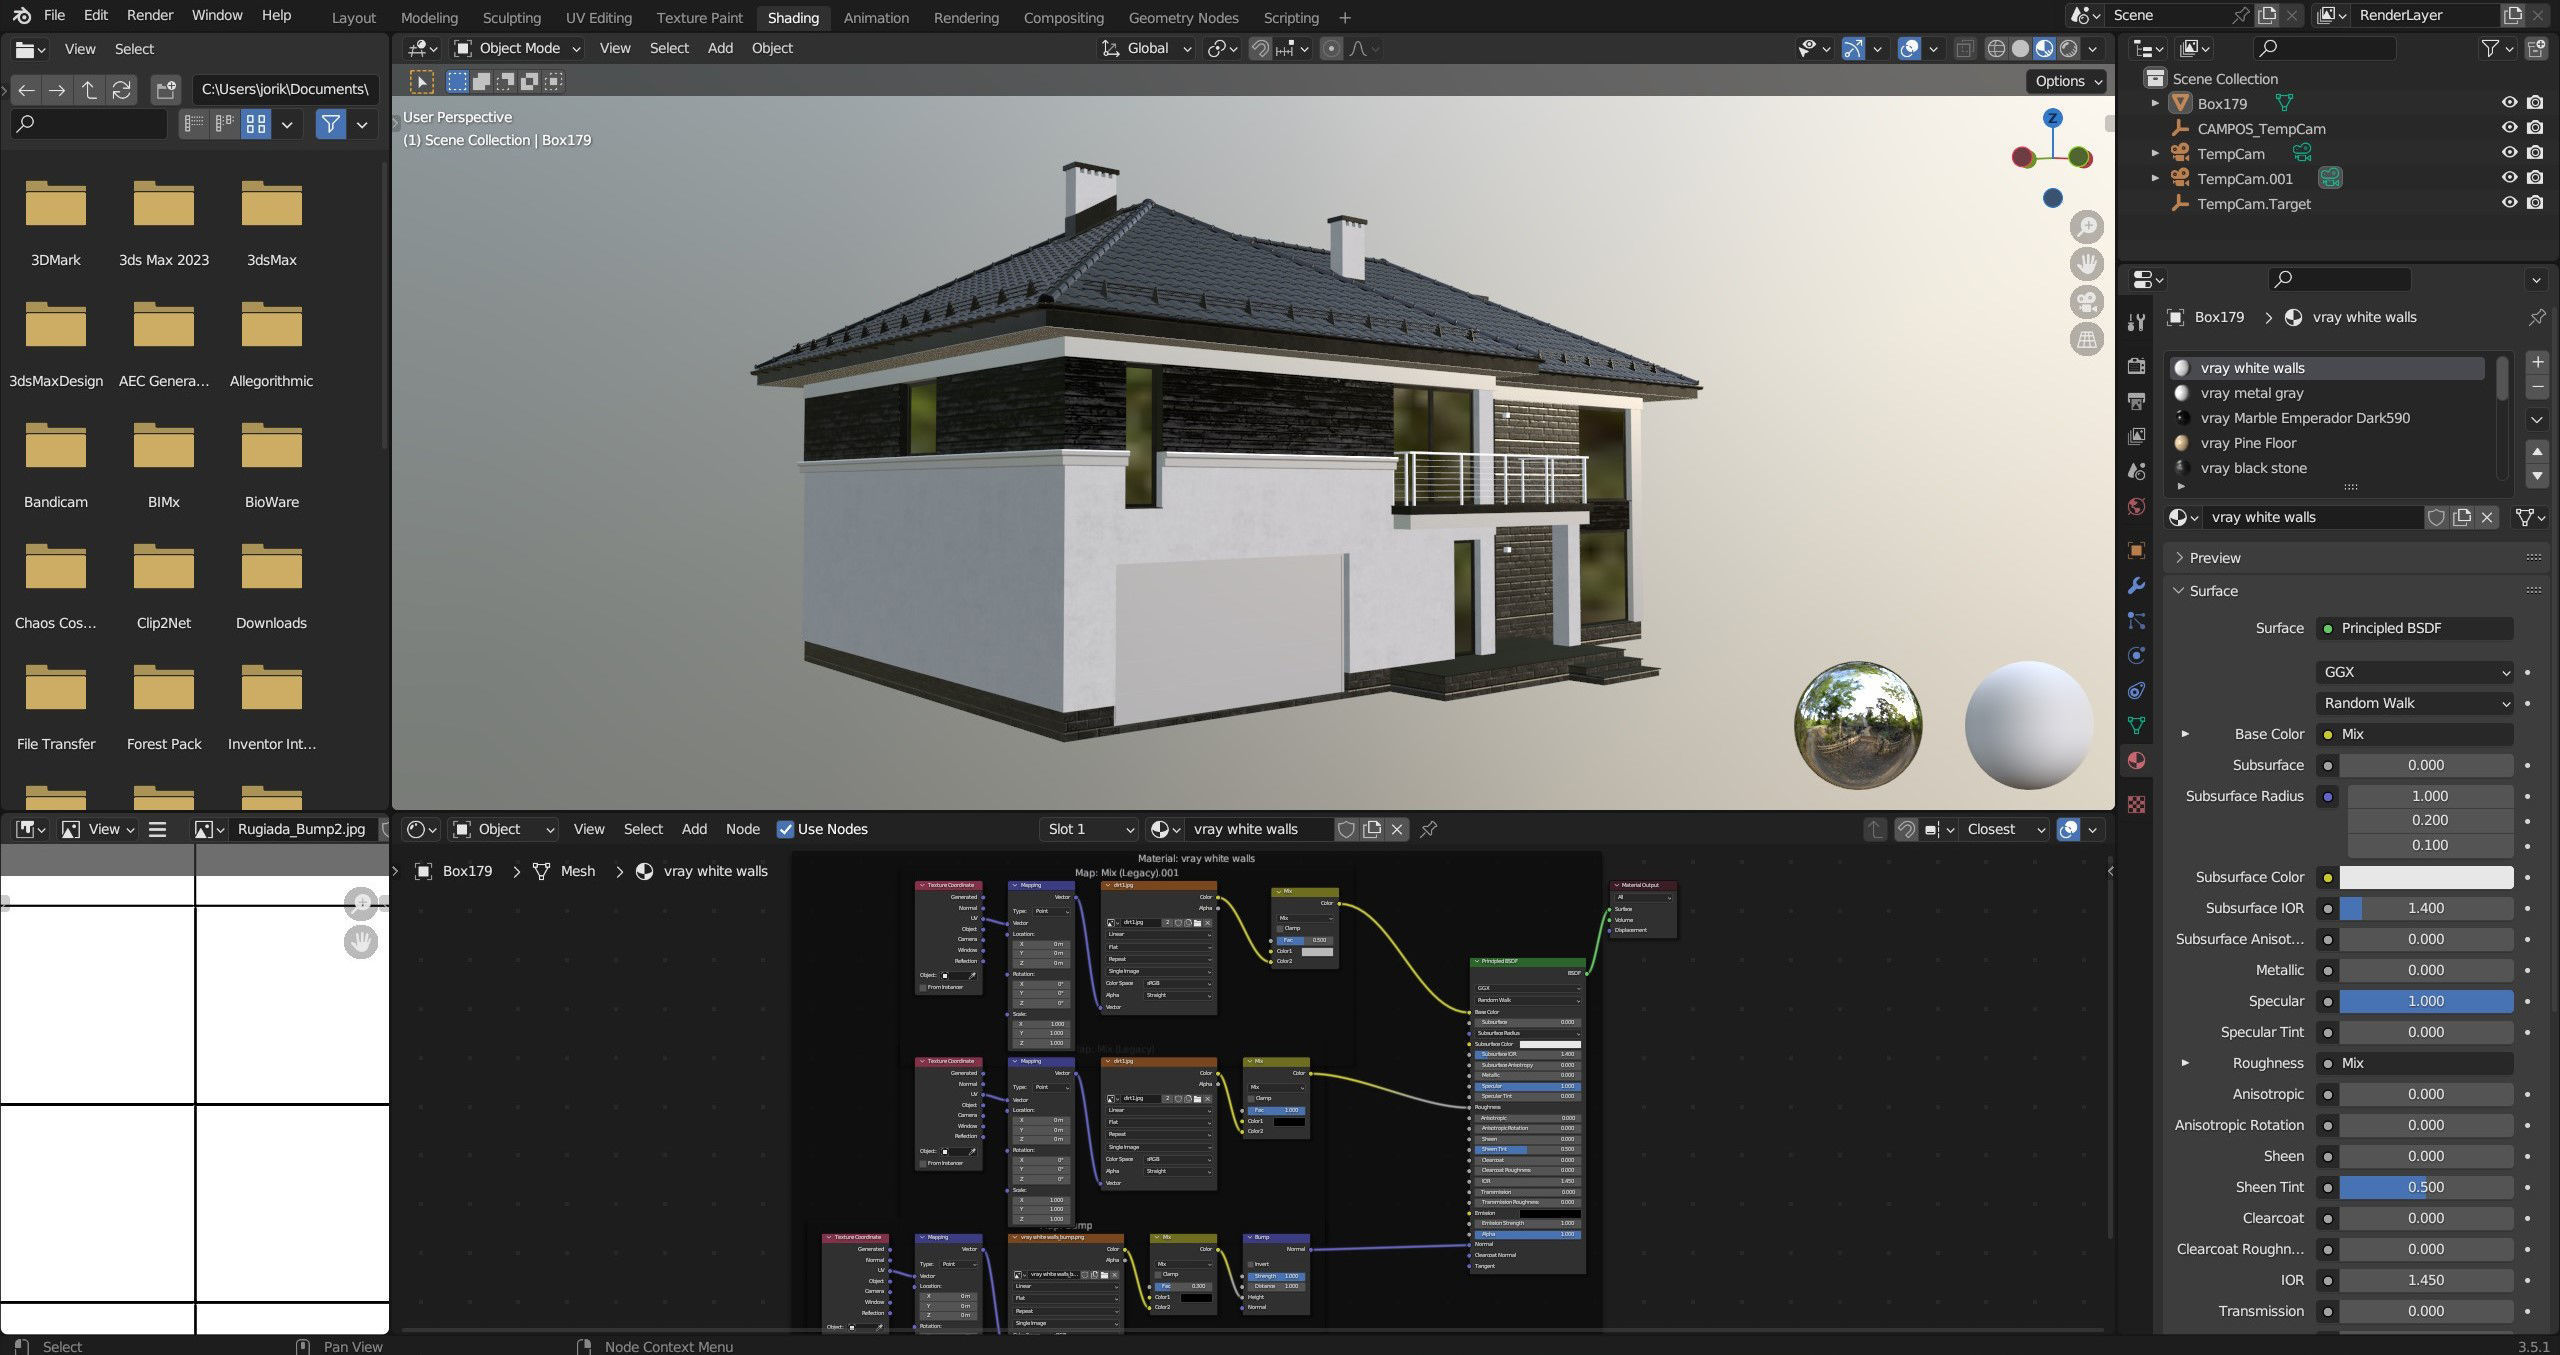The width and height of the screenshot is (2560, 1355).
Task: Select vray metal gray material slot
Action: pyautogui.click(x=2326, y=393)
